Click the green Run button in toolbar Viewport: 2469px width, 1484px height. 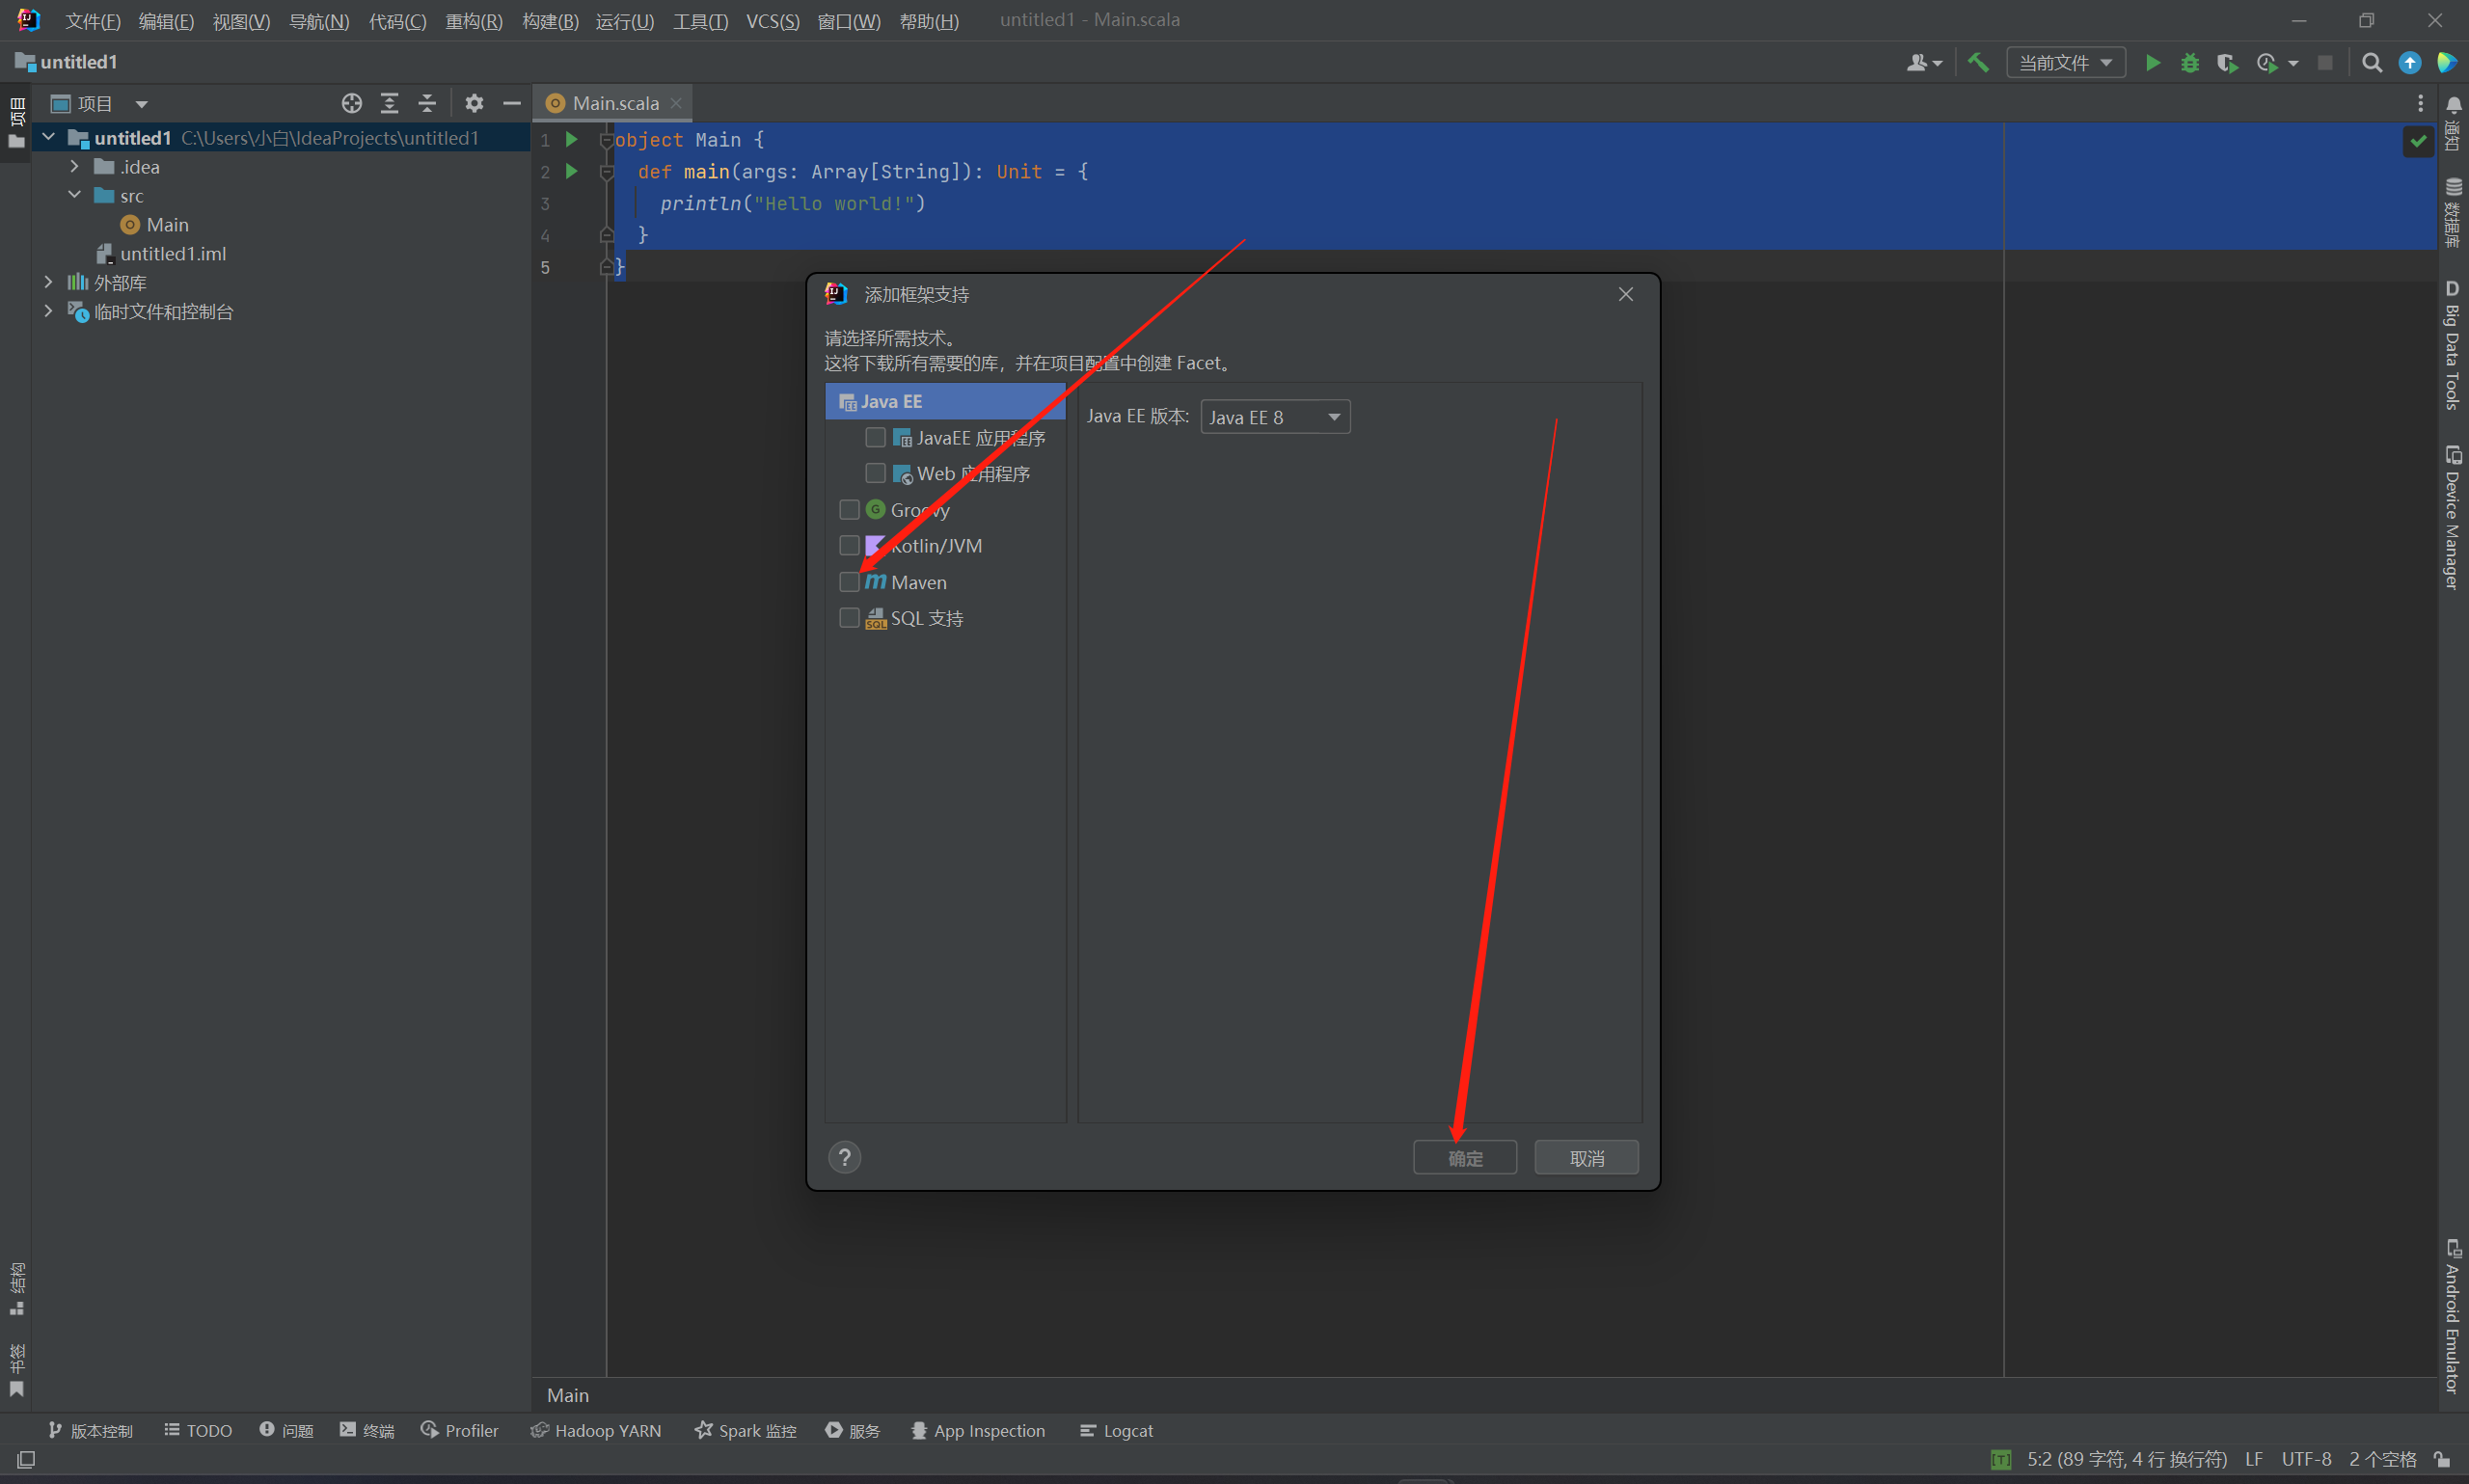click(x=2152, y=63)
